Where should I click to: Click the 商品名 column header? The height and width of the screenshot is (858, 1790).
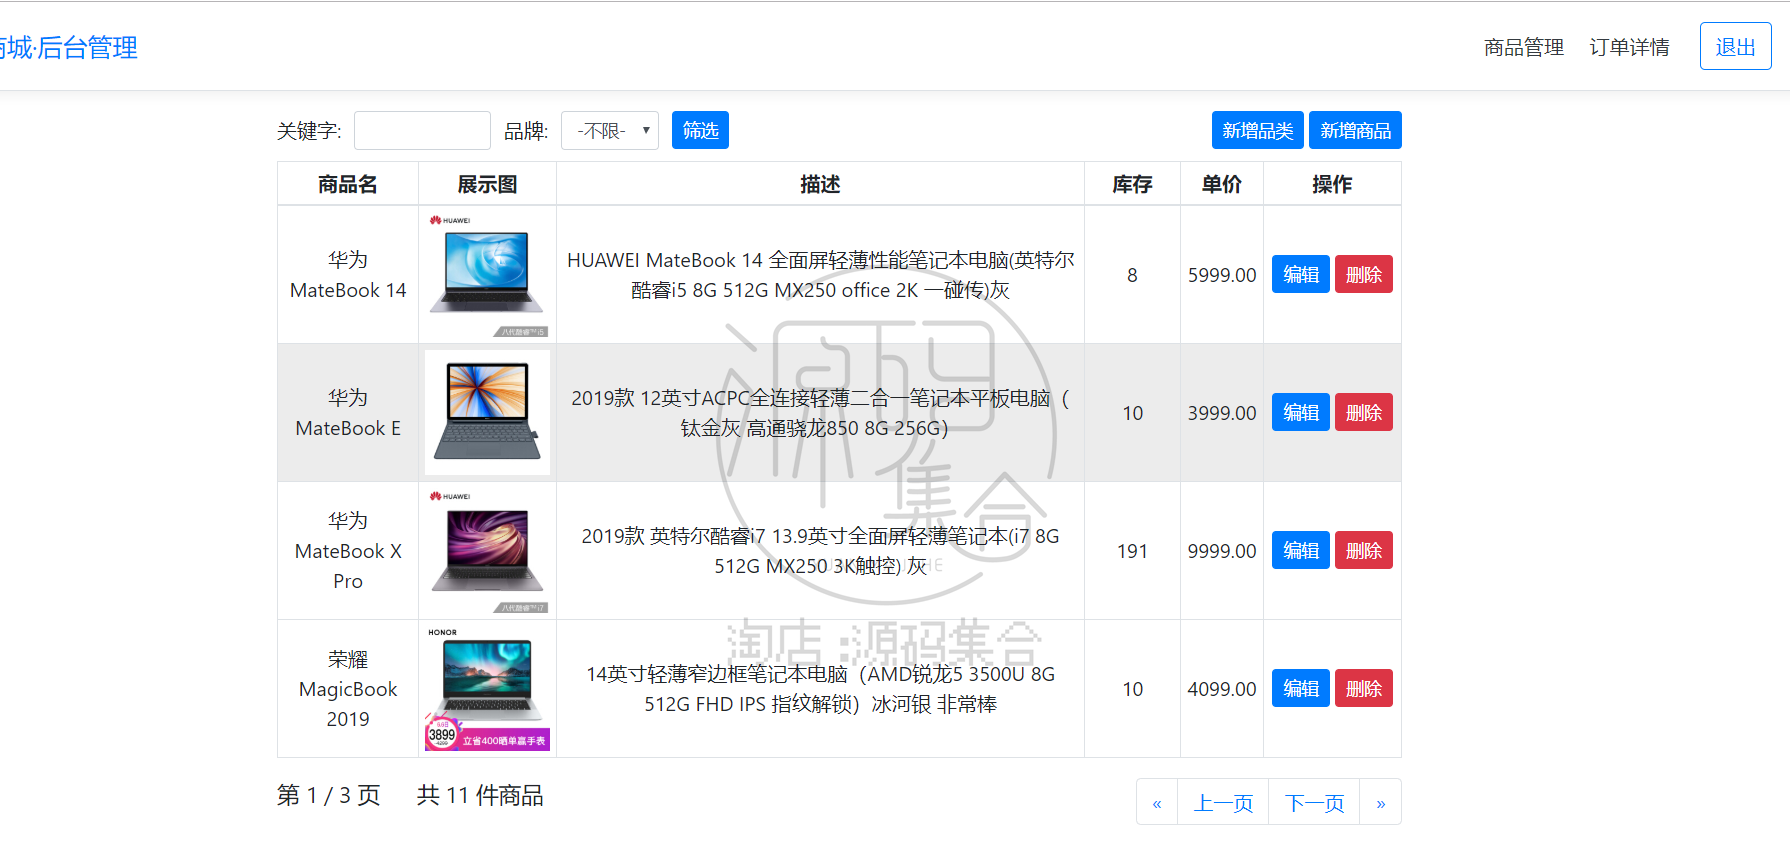(x=348, y=184)
